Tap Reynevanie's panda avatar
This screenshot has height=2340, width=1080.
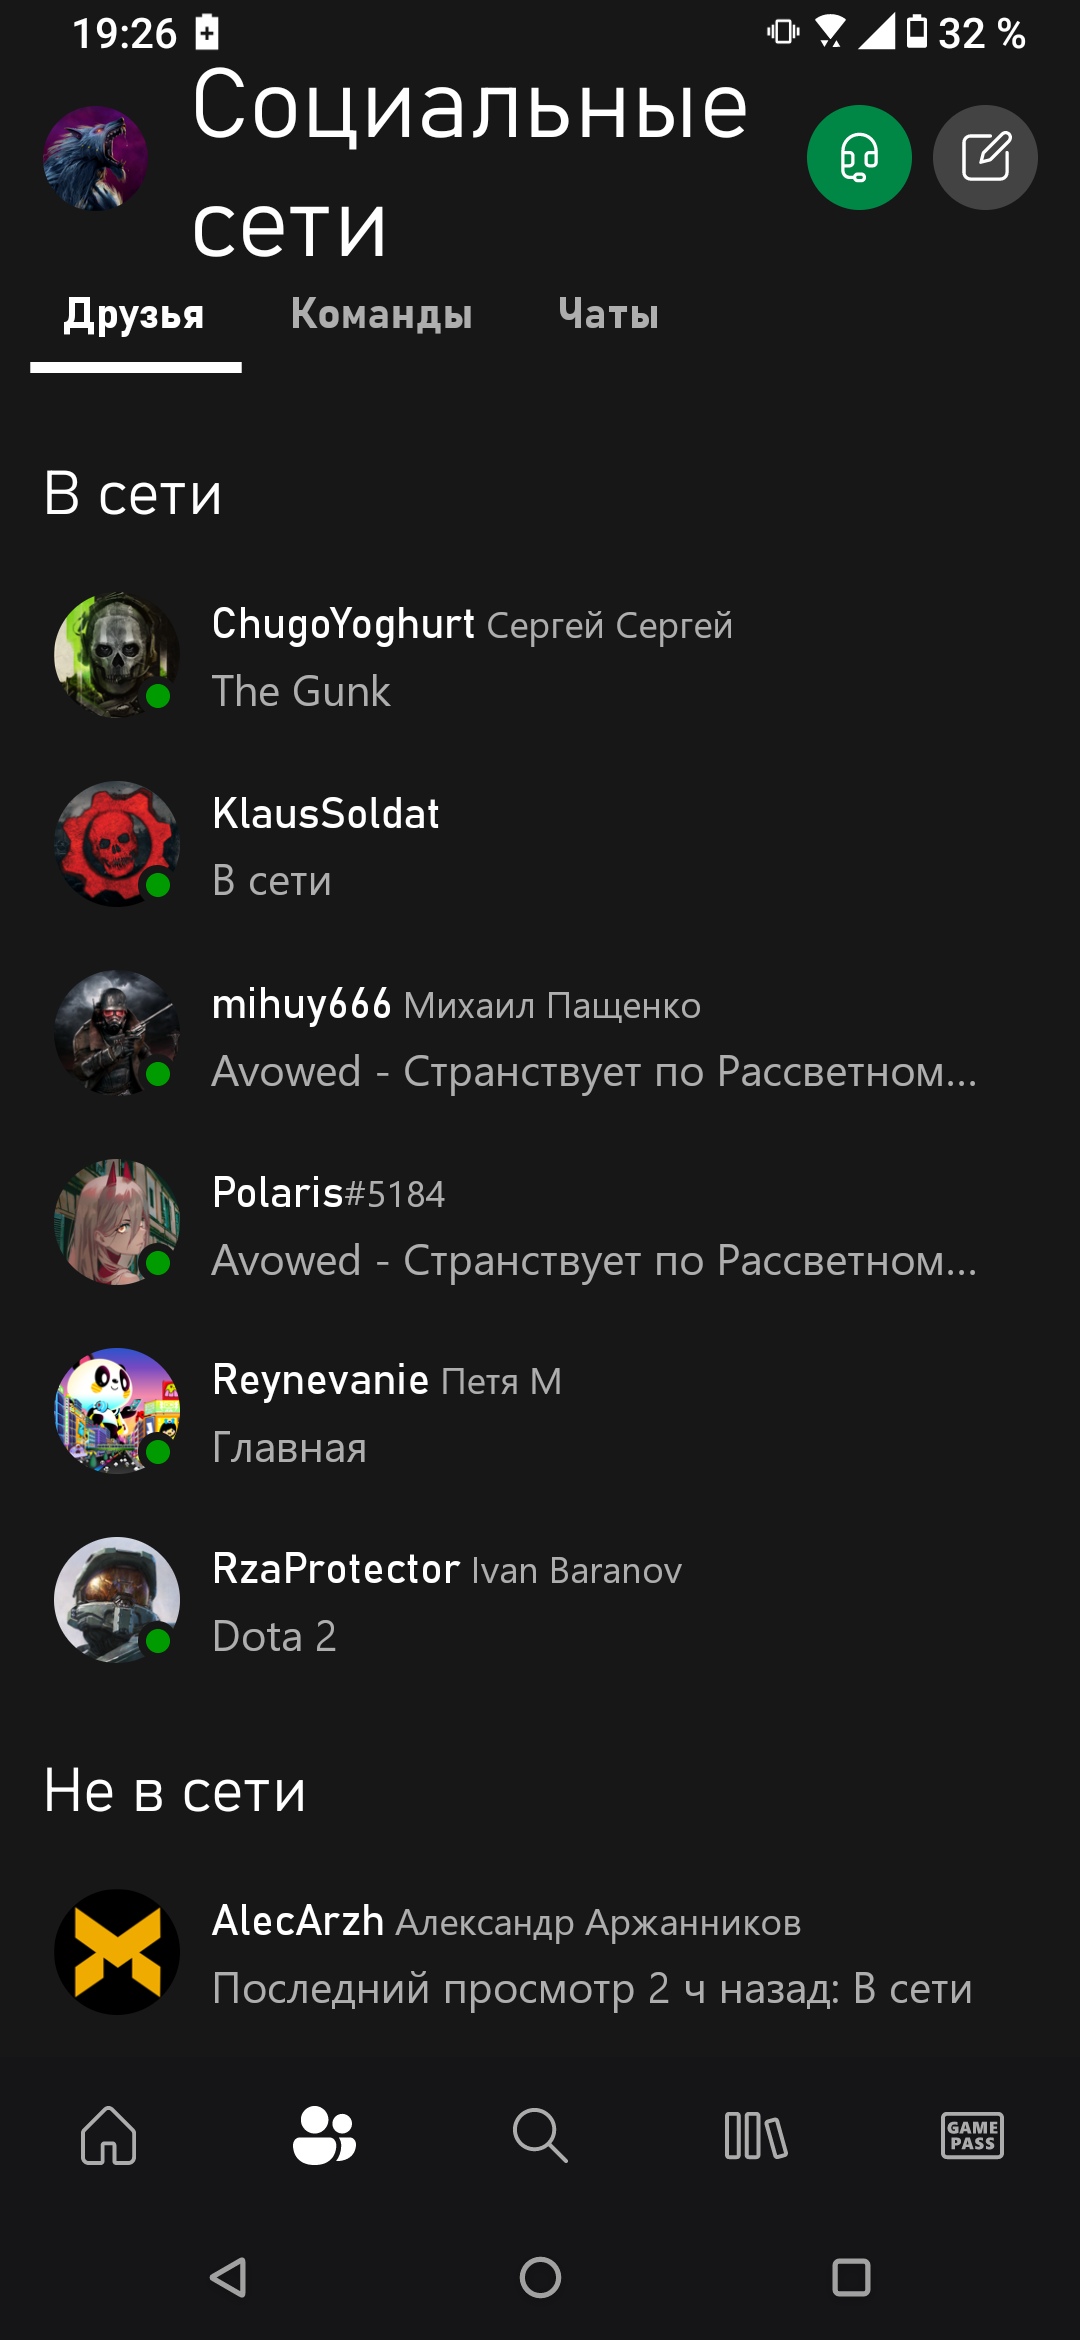point(117,1411)
